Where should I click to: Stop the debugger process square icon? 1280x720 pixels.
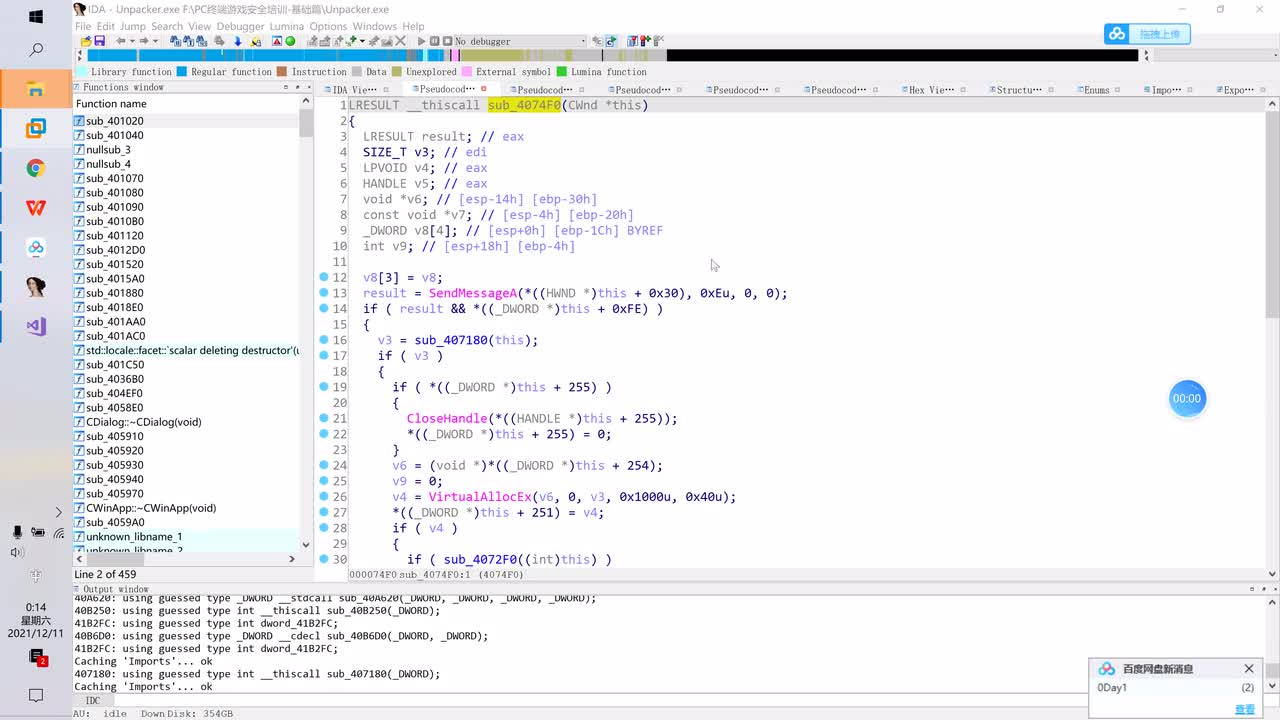447,41
